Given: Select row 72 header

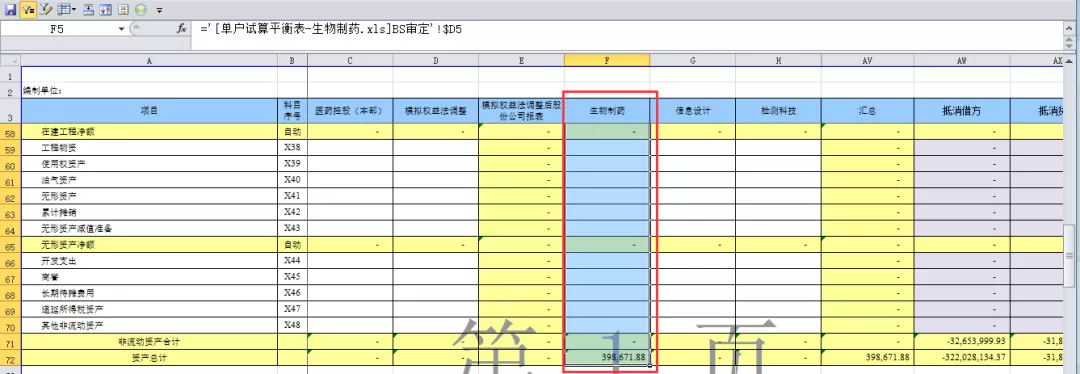Looking at the screenshot, I should pos(10,357).
